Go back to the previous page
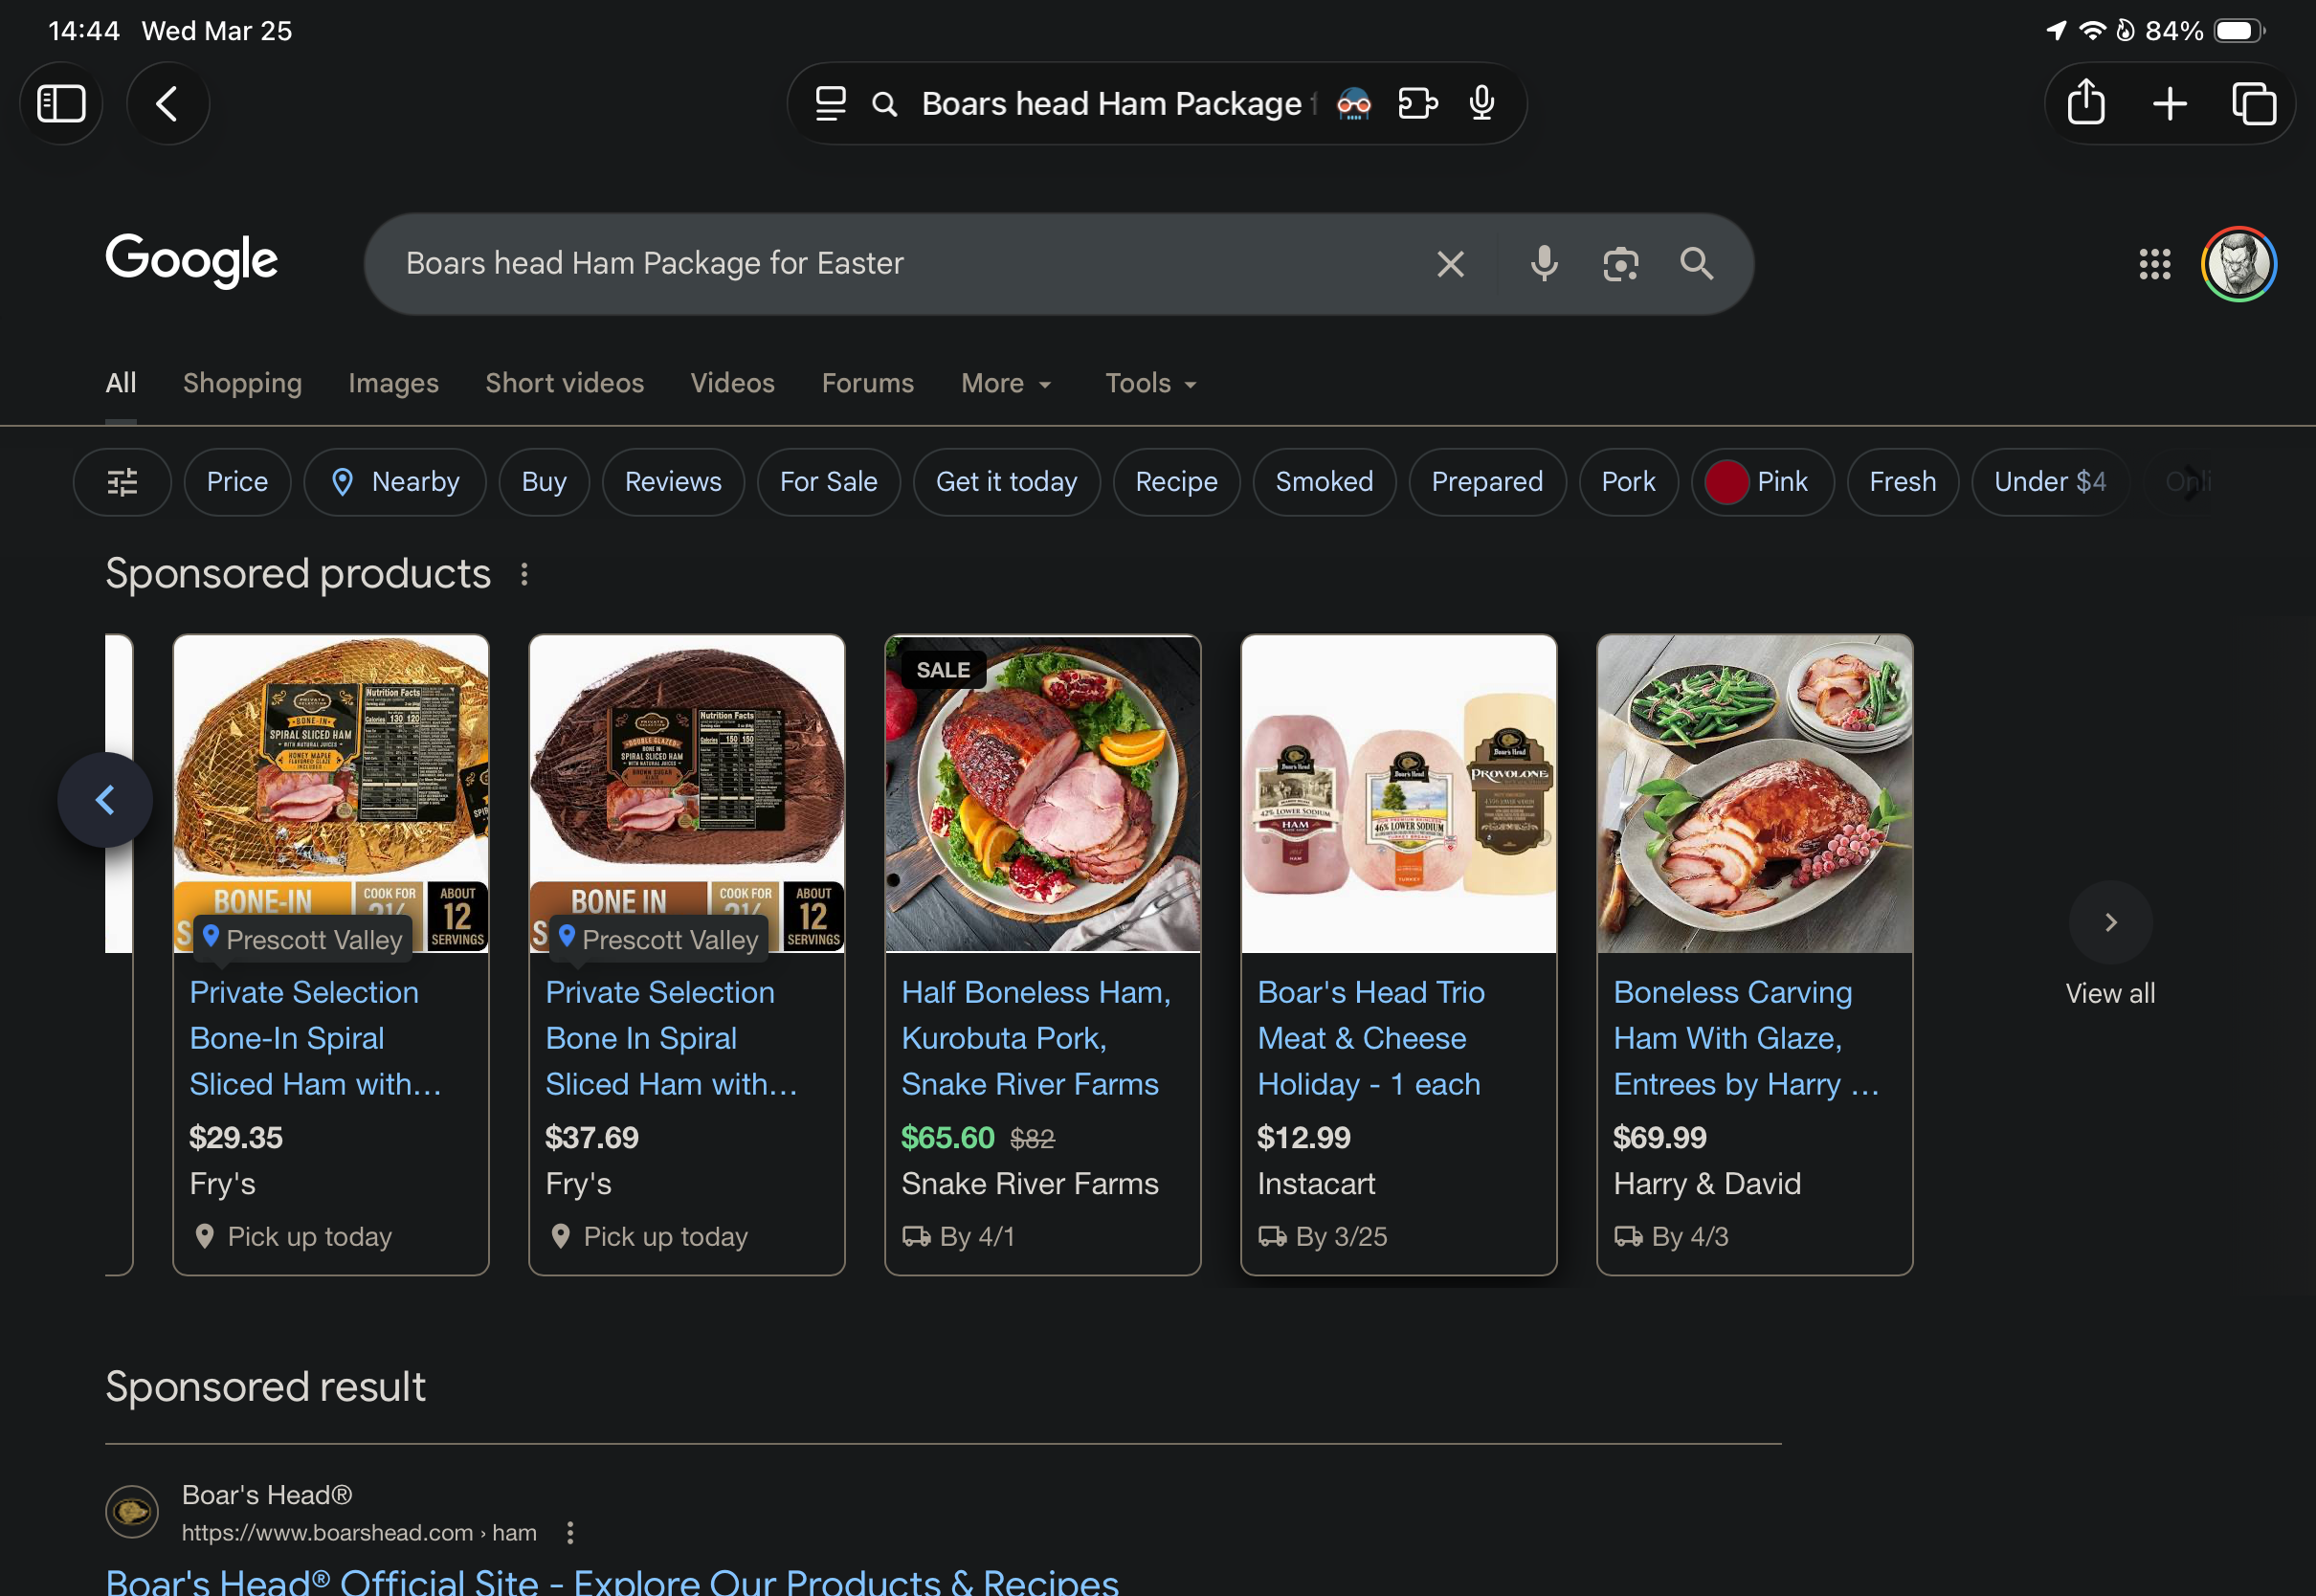The width and height of the screenshot is (2316, 1596). (167, 103)
